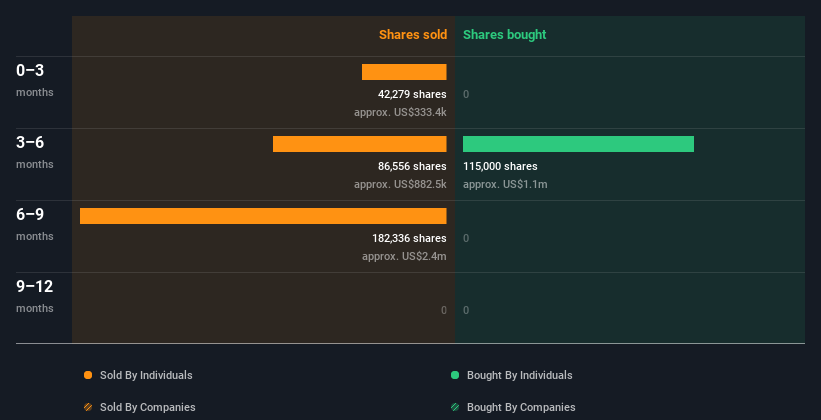Toggle the Bought By Individuals legend label
821x420 pixels.
519,375
